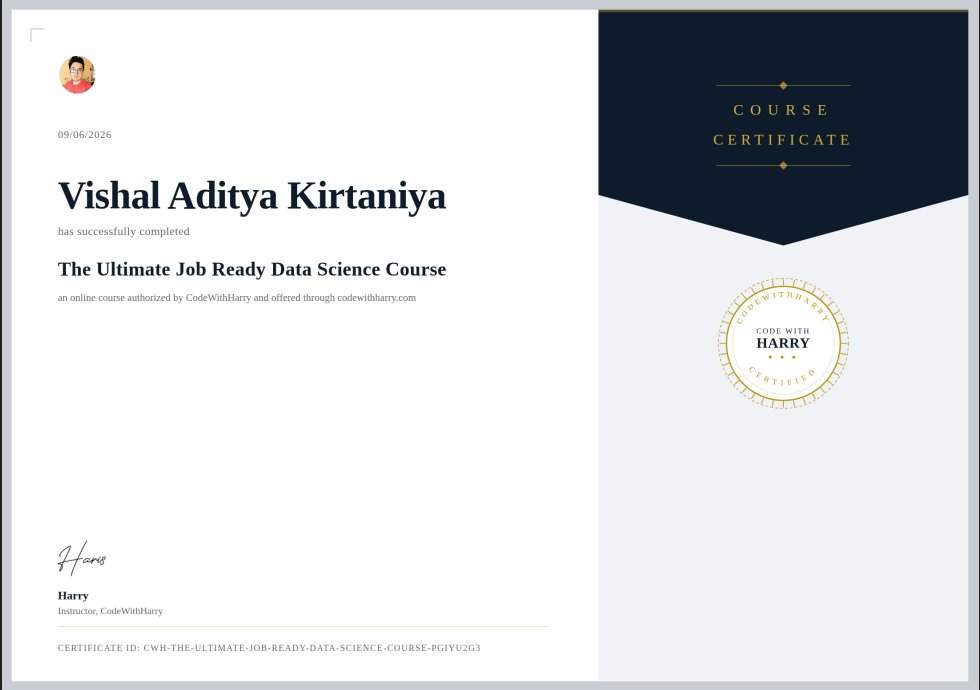
Task: Click the instructor profile photo avatar
Action: (78, 75)
